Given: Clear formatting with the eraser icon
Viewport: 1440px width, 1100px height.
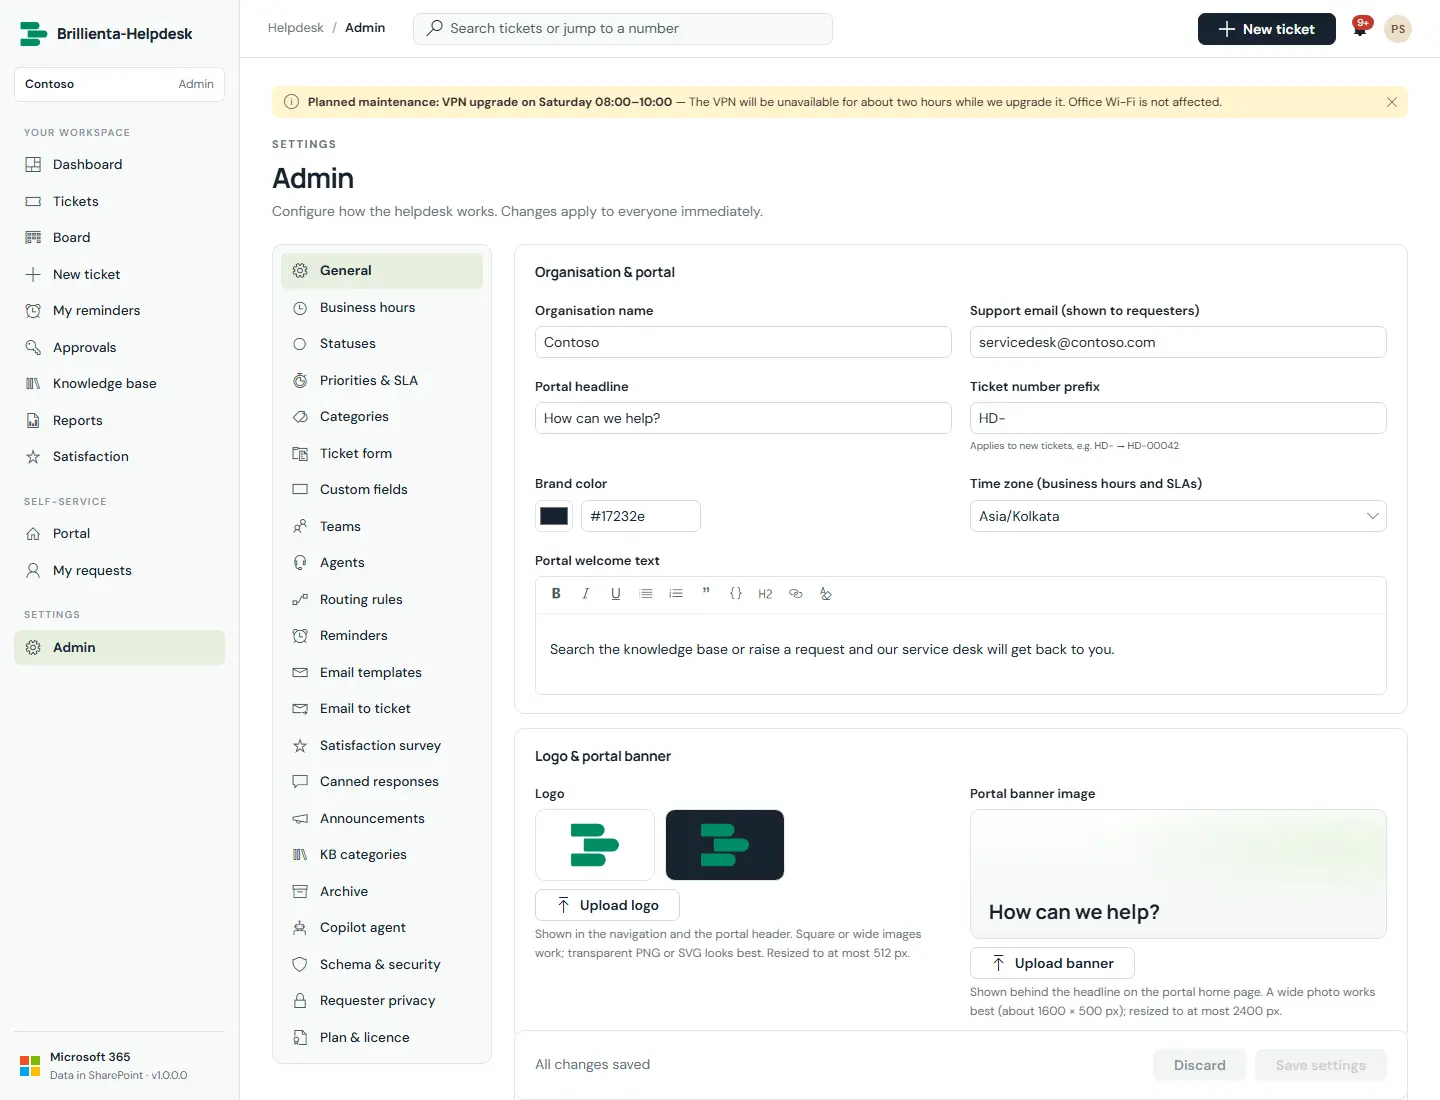Looking at the screenshot, I should pyautogui.click(x=826, y=593).
